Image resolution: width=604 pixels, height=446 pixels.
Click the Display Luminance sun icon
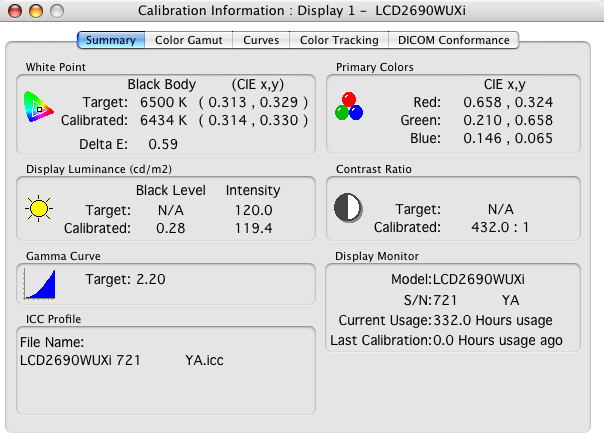[x=39, y=208]
